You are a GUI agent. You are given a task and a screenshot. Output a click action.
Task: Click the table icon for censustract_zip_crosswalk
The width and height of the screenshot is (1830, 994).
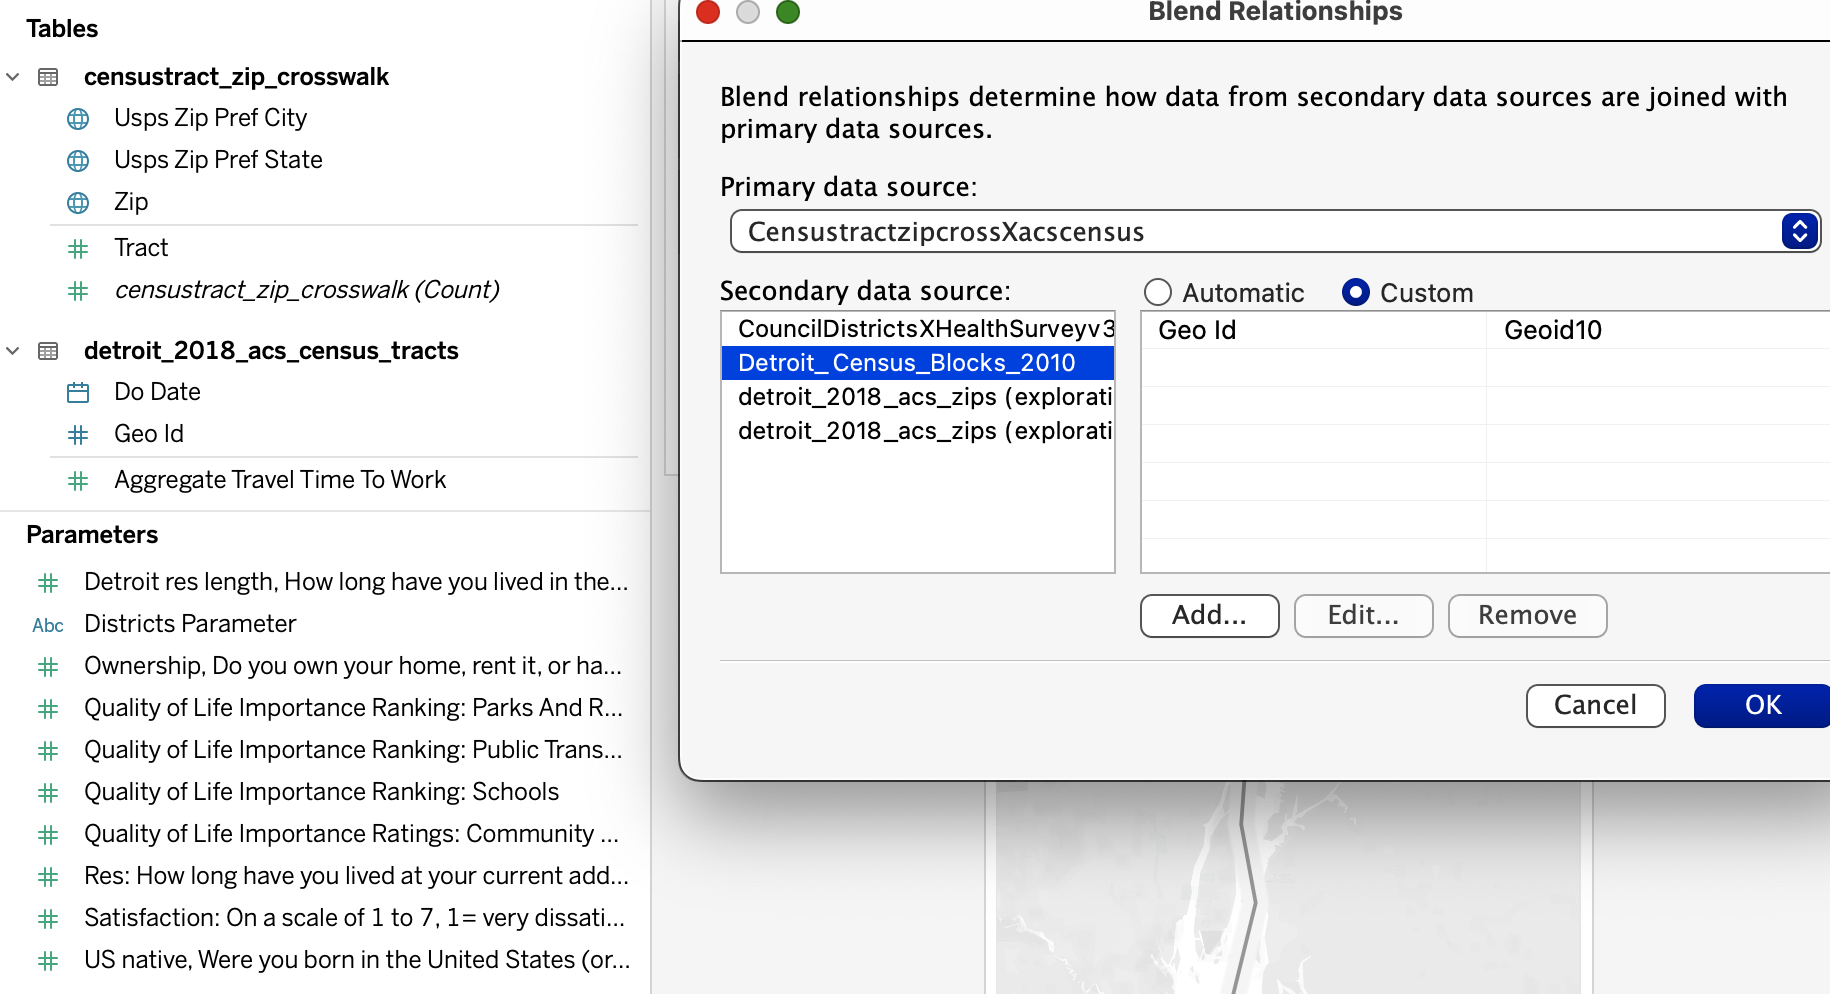click(48, 77)
